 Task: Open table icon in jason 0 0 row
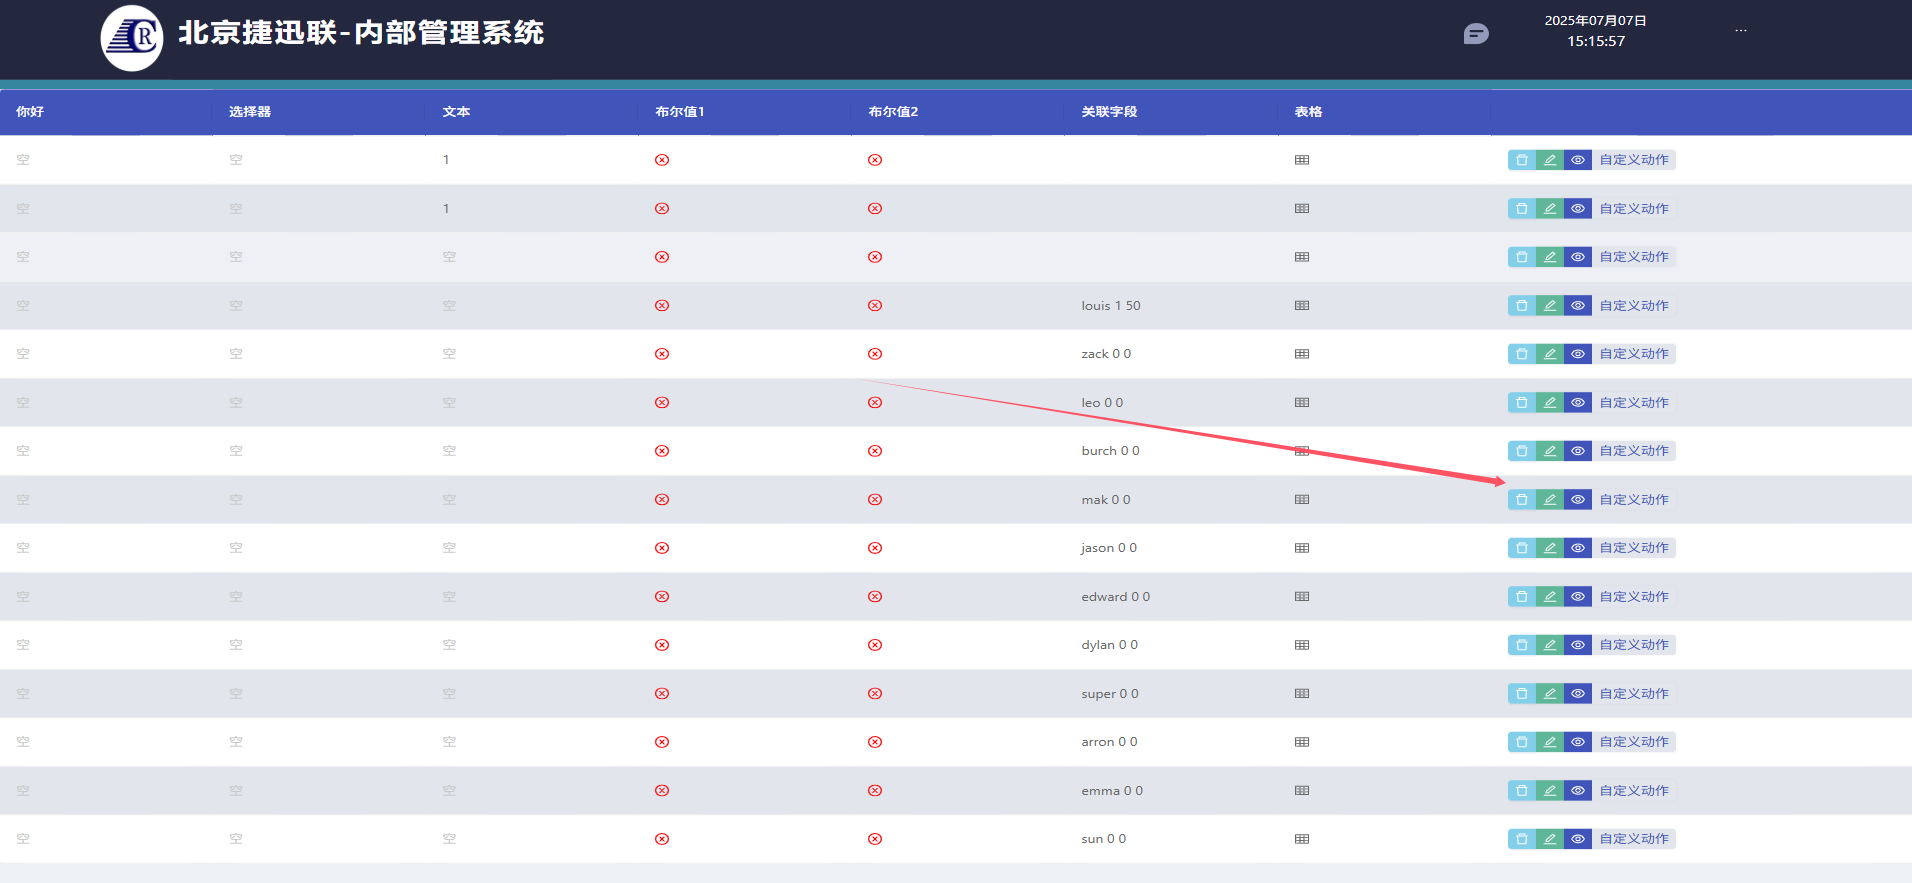(1302, 548)
